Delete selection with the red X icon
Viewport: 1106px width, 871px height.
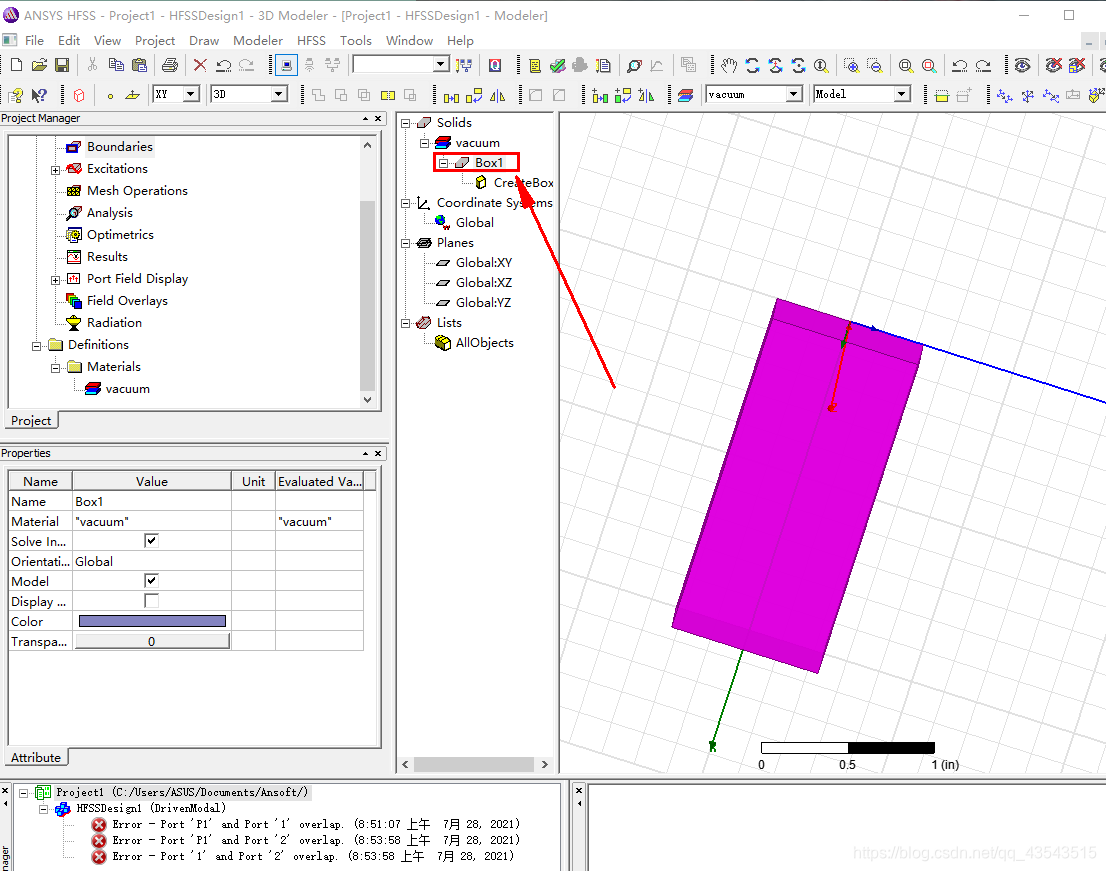coord(200,66)
